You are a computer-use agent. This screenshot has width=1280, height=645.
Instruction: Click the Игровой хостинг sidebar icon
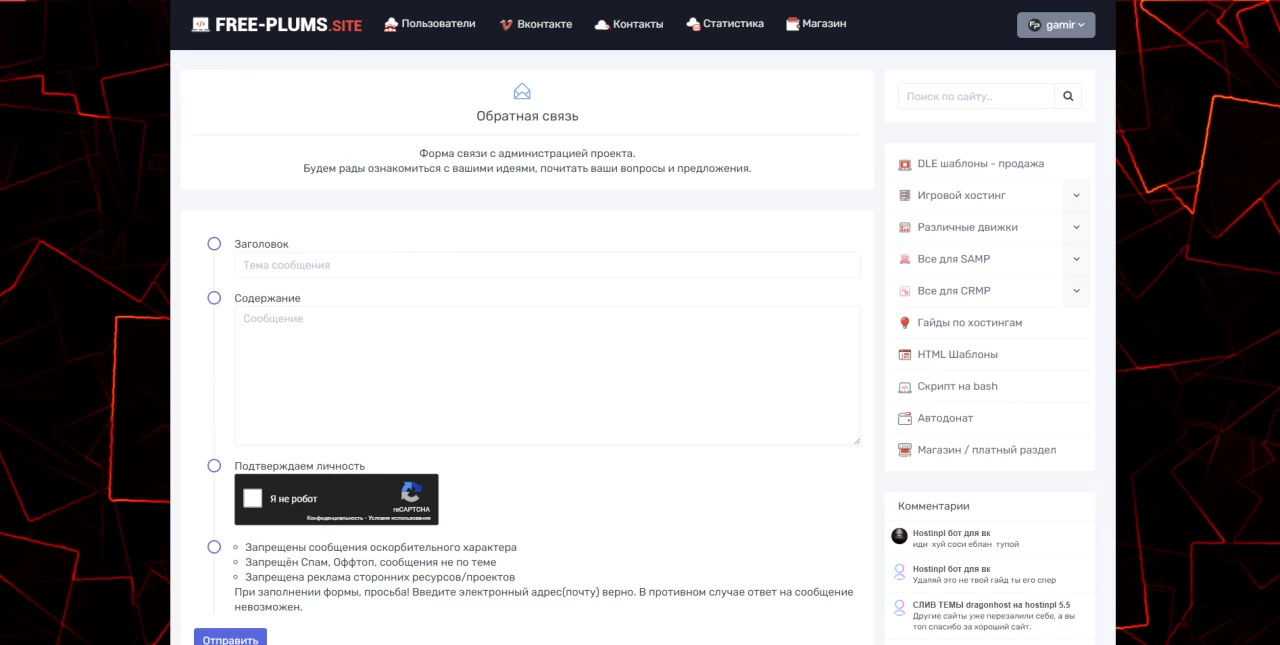pyautogui.click(x=905, y=196)
